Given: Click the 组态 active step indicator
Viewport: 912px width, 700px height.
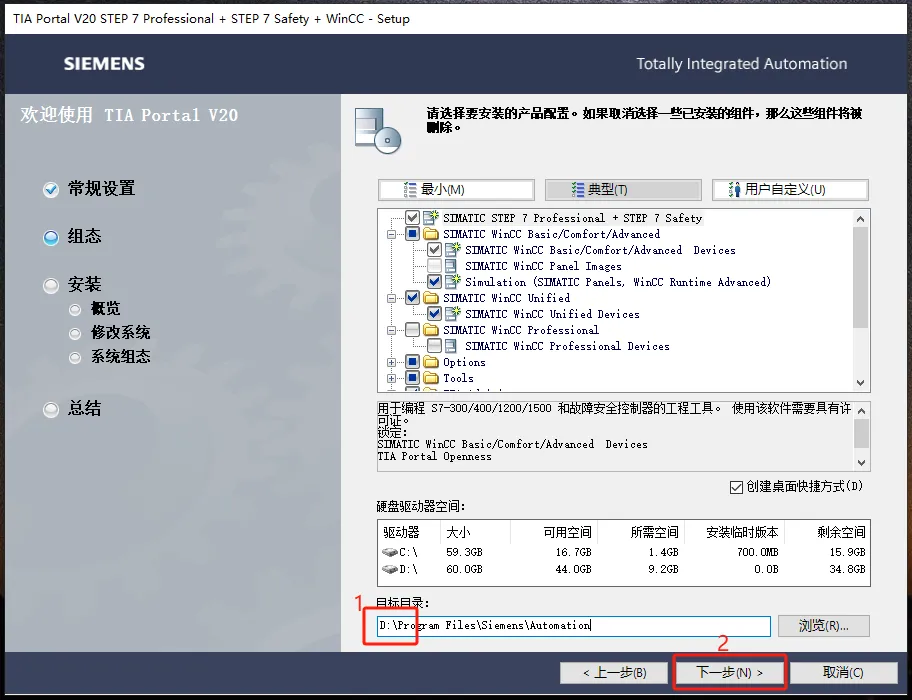Looking at the screenshot, I should [51, 237].
